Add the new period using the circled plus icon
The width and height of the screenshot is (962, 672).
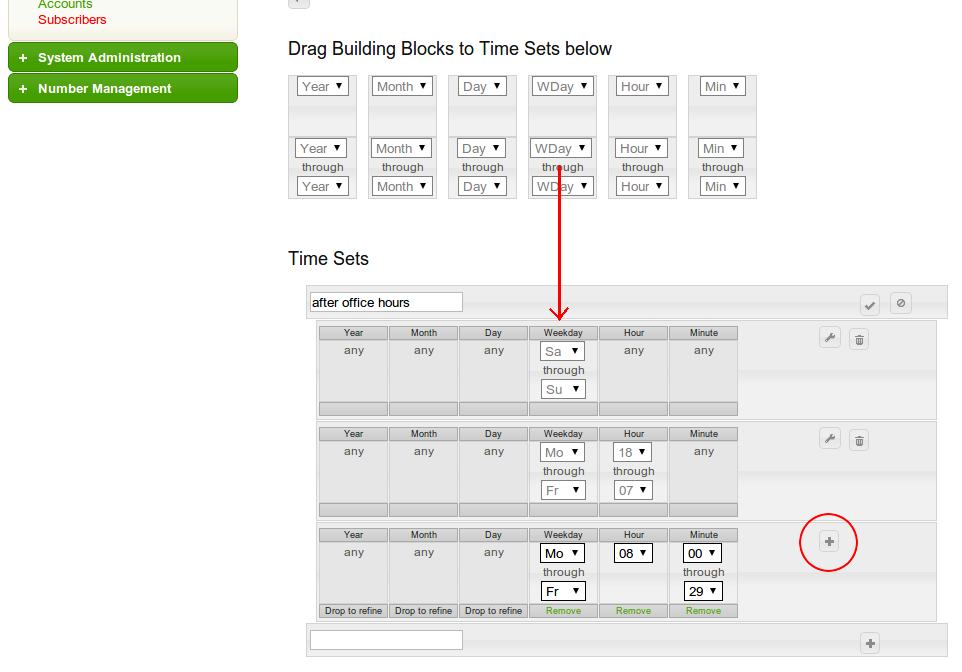[829, 542]
